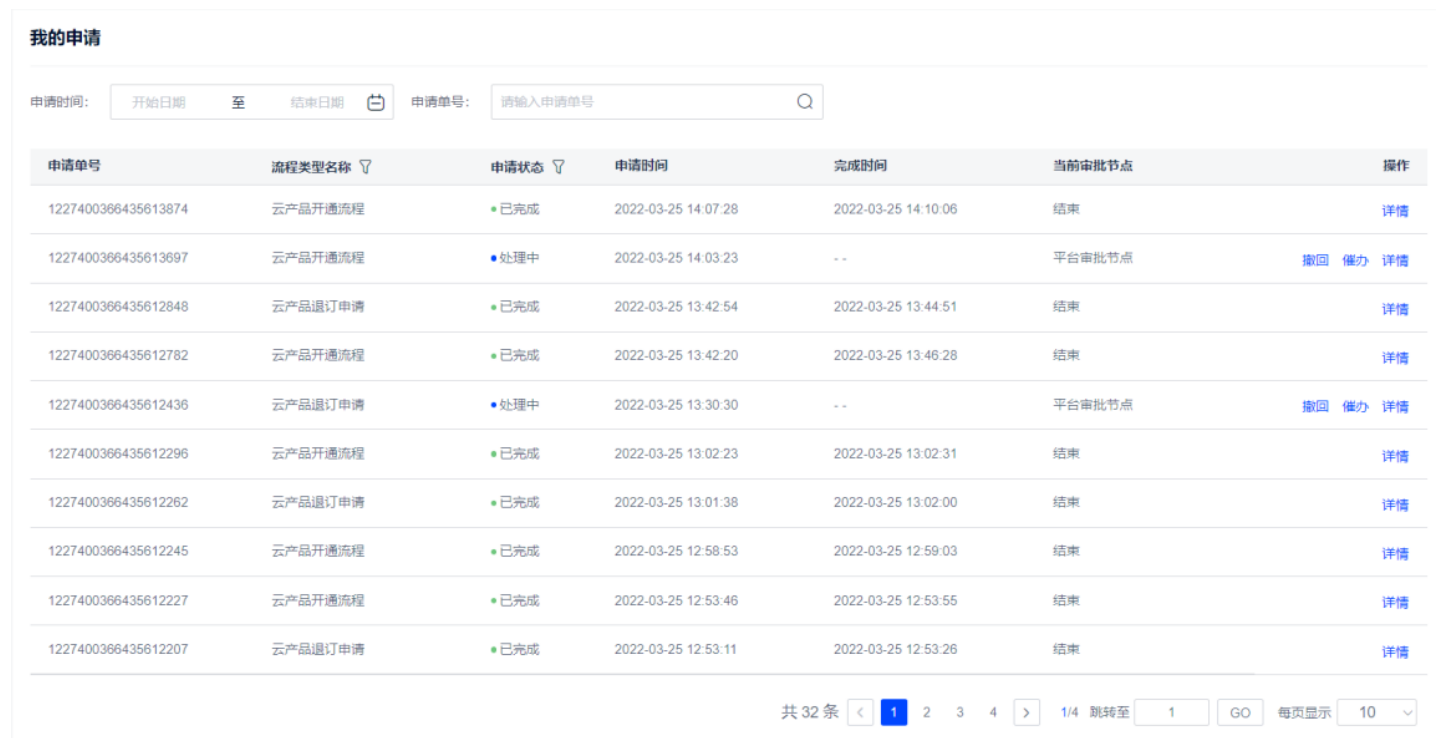This screenshot has height=738, width=1436.
Task: Click the 申请单号 column header
Action: pos(74,166)
